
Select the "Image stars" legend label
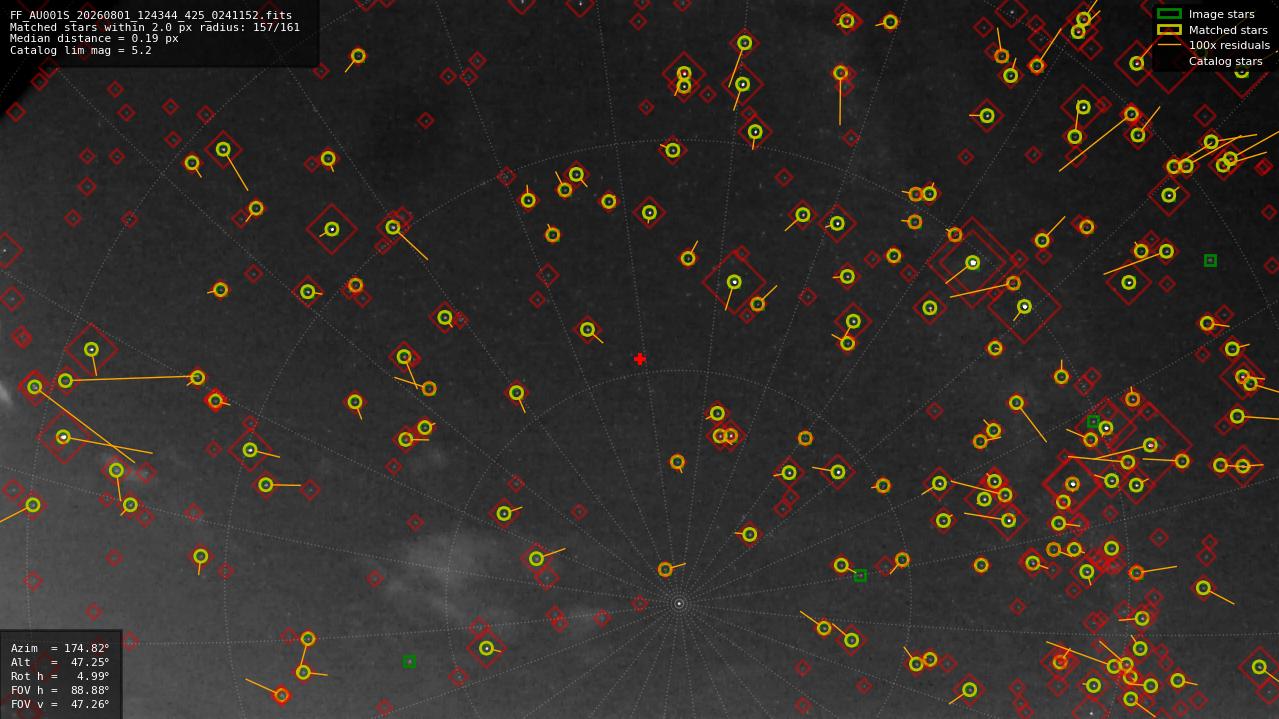[1221, 14]
